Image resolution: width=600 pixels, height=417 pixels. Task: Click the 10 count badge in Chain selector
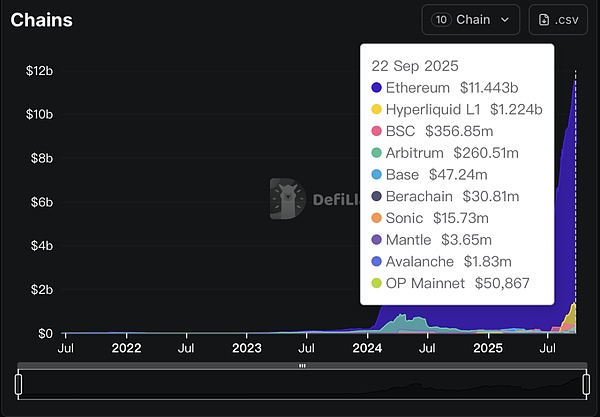click(x=440, y=19)
